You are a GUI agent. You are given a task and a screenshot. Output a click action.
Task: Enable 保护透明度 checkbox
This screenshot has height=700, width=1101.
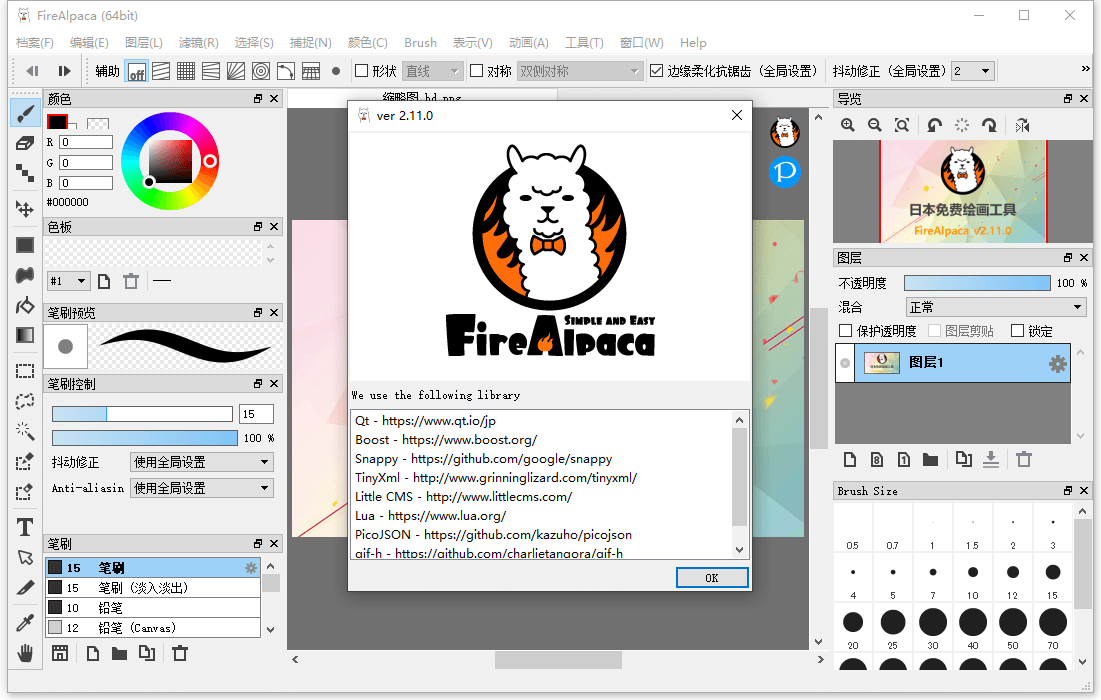coord(845,331)
